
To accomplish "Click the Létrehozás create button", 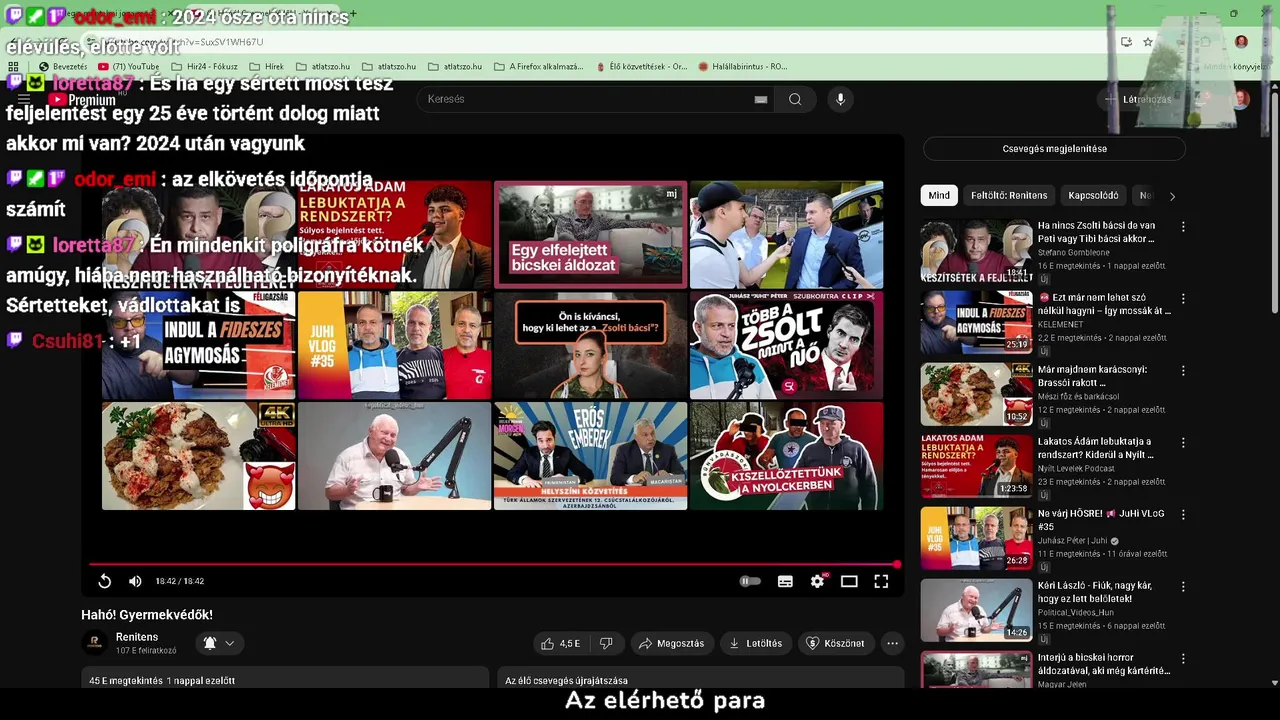I will (1136, 99).
